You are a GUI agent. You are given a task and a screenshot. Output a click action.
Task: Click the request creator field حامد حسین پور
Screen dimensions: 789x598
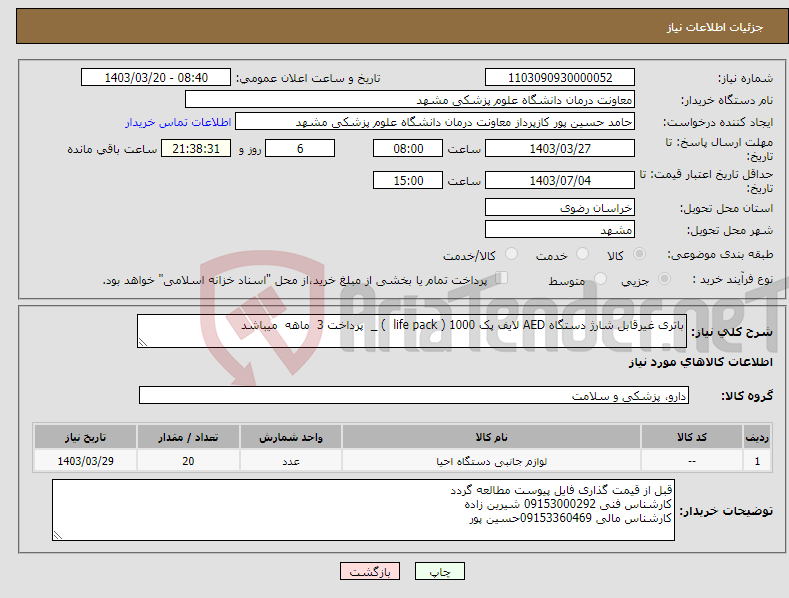click(435, 122)
